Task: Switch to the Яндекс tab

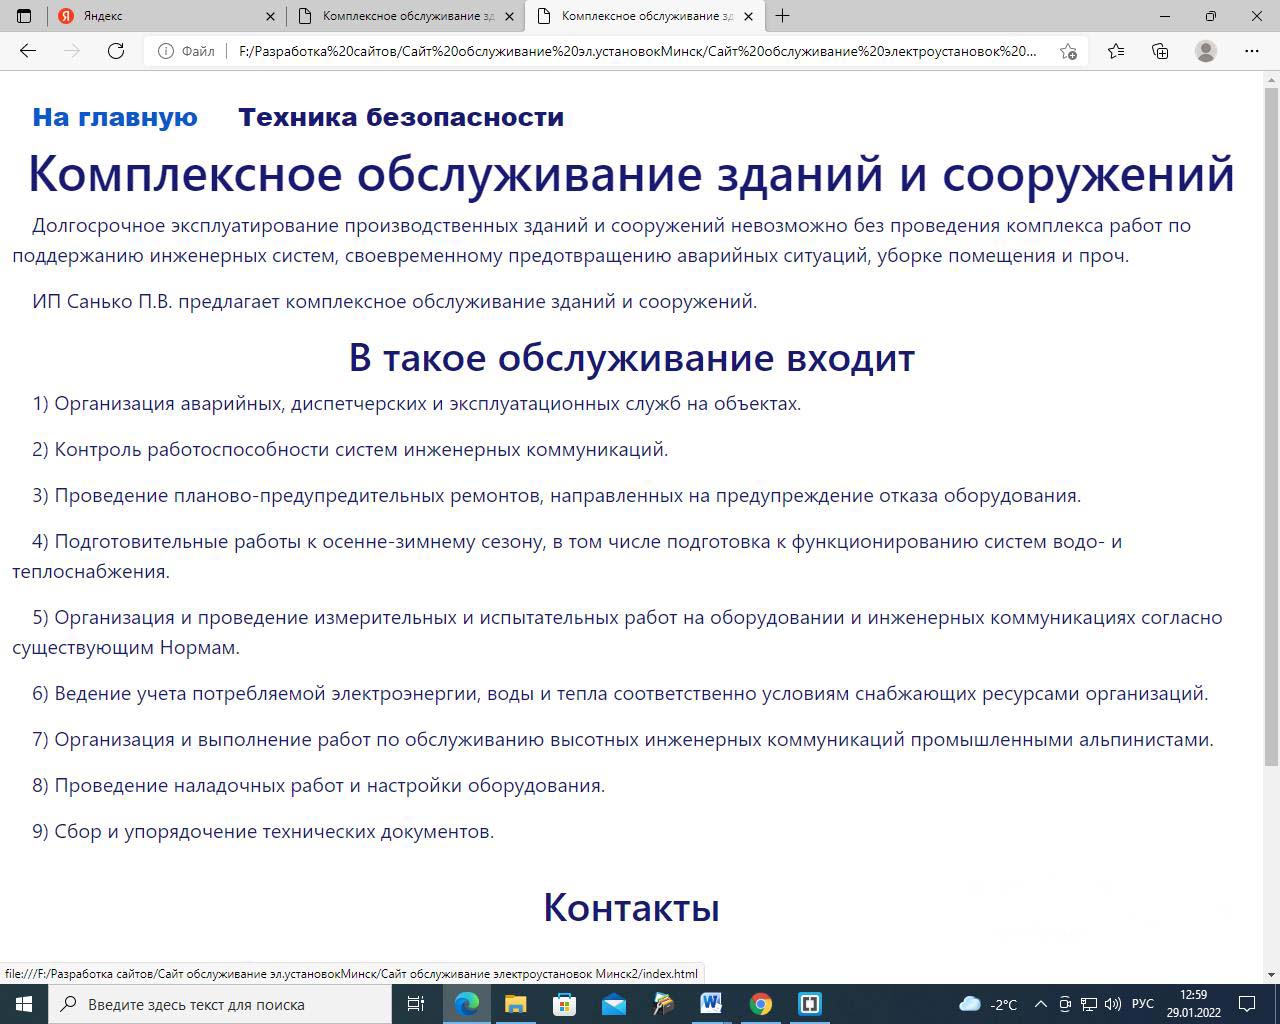Action: (150, 16)
